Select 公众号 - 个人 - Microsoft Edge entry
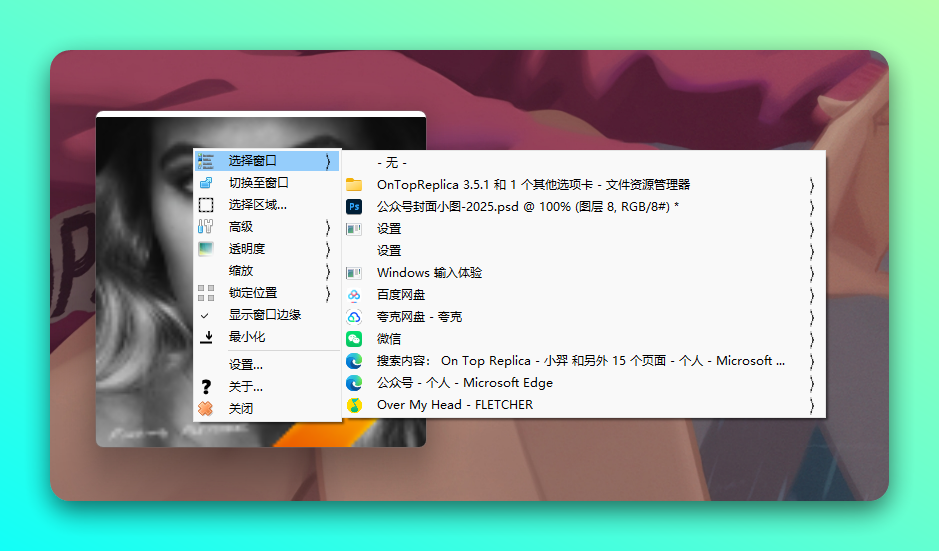The height and width of the screenshot is (551, 939). pos(583,383)
